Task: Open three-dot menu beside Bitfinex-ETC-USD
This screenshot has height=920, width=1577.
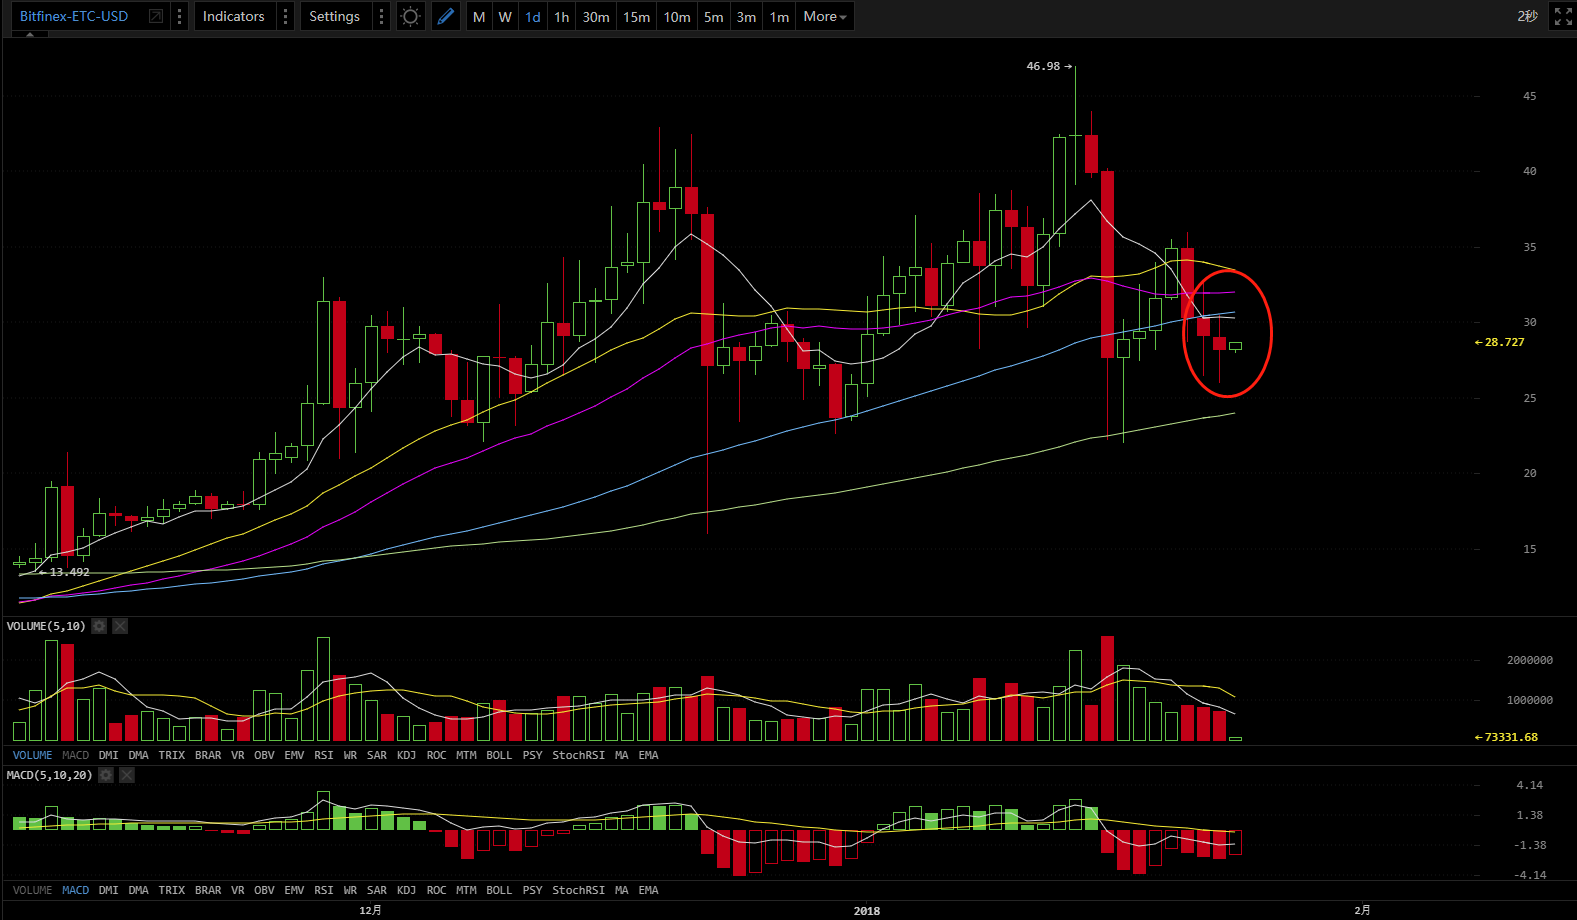Action: point(179,17)
